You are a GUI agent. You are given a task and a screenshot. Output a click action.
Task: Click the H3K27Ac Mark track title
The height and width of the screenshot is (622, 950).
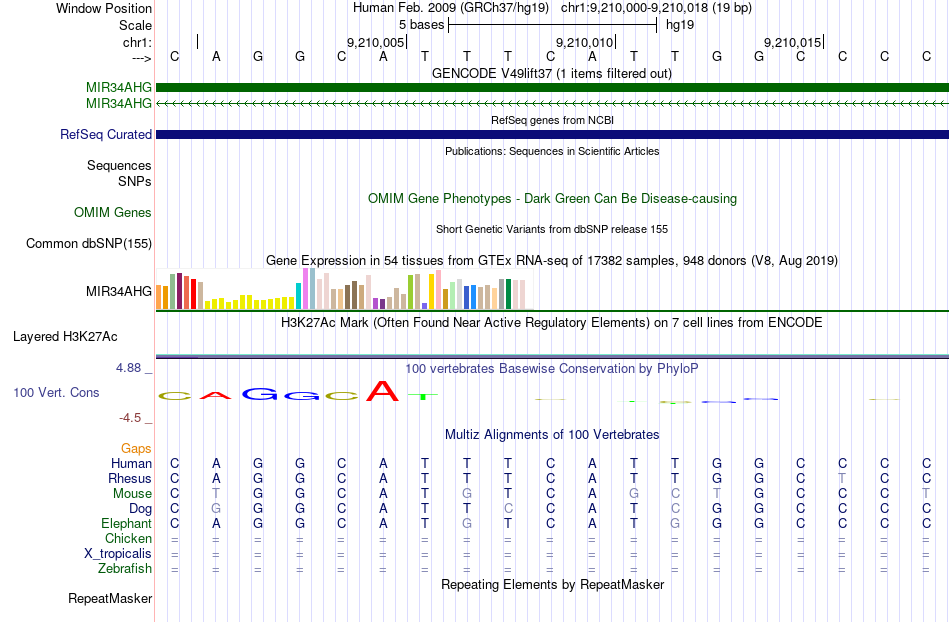pos(552,322)
